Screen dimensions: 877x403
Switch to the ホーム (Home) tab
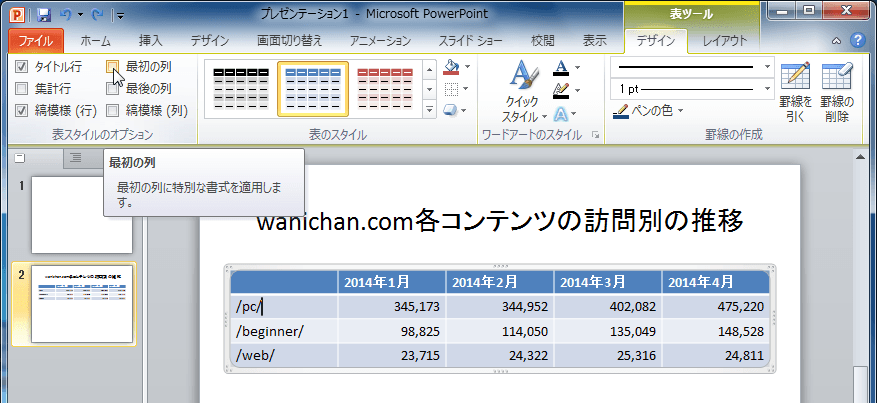point(96,41)
